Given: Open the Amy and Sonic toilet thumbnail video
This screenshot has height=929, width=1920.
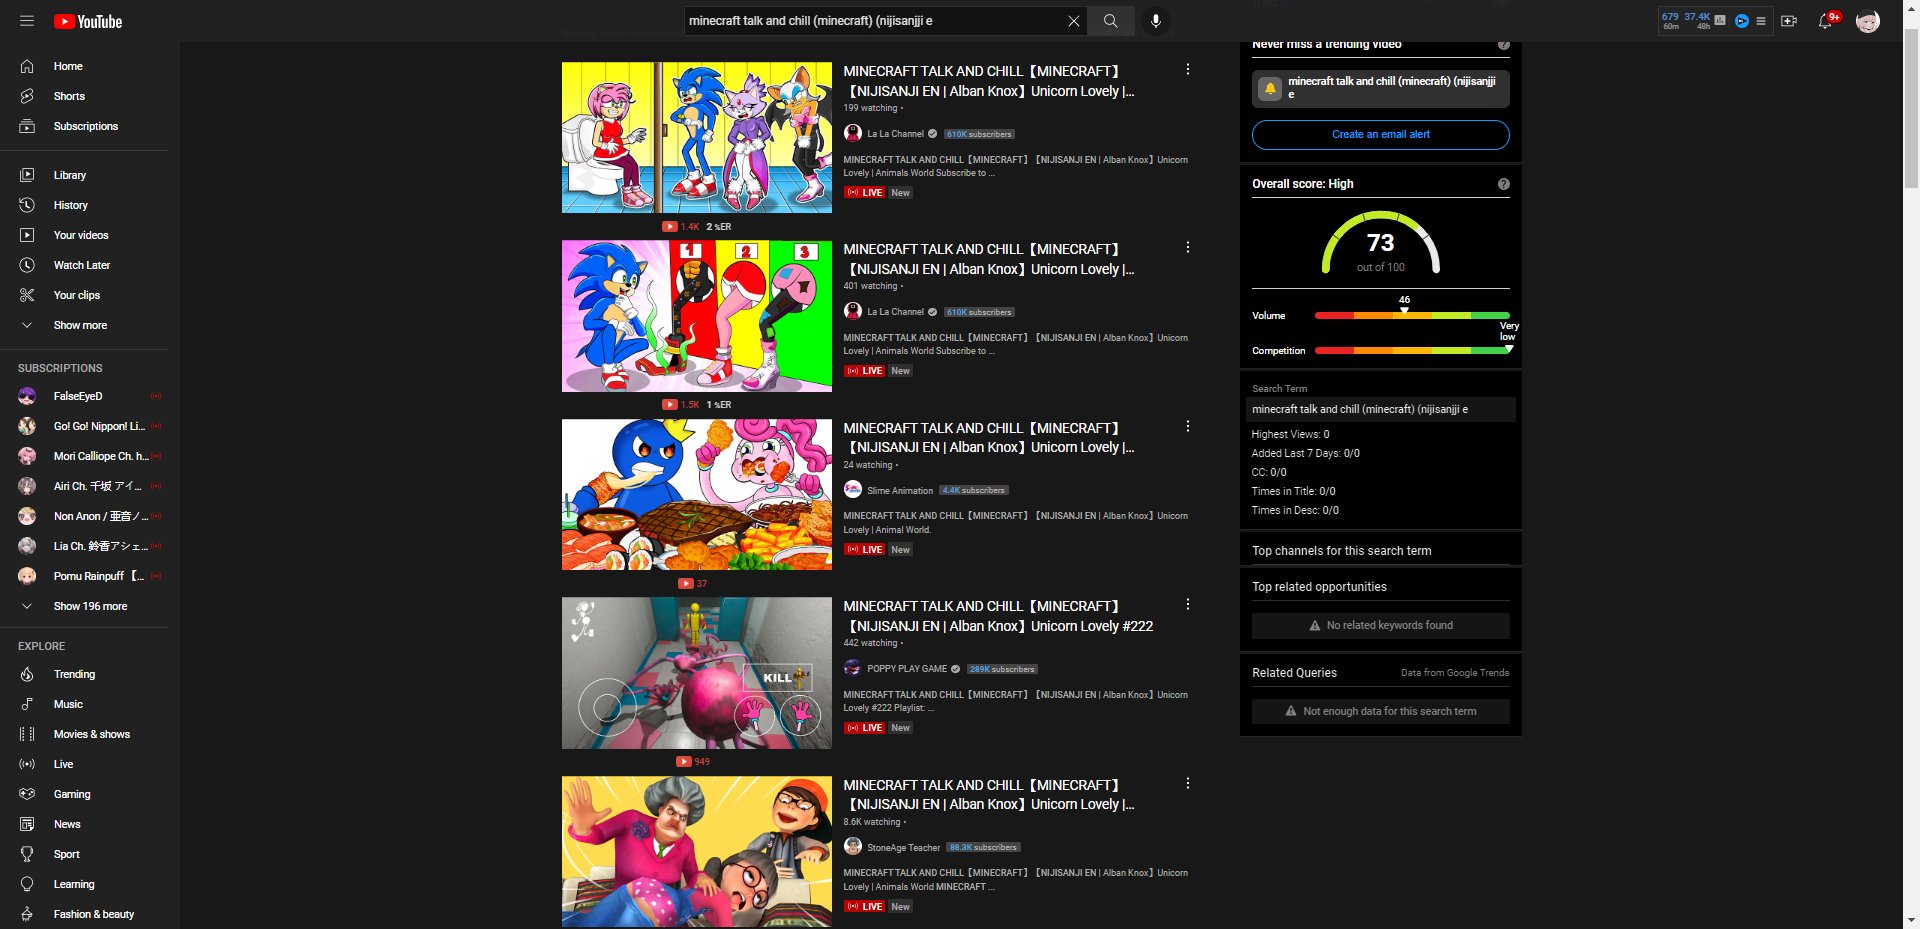Looking at the screenshot, I should point(697,137).
